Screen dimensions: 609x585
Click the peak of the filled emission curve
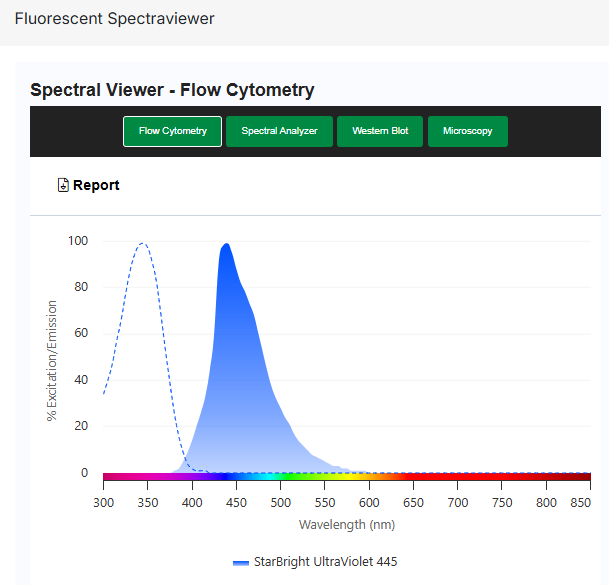coord(226,245)
